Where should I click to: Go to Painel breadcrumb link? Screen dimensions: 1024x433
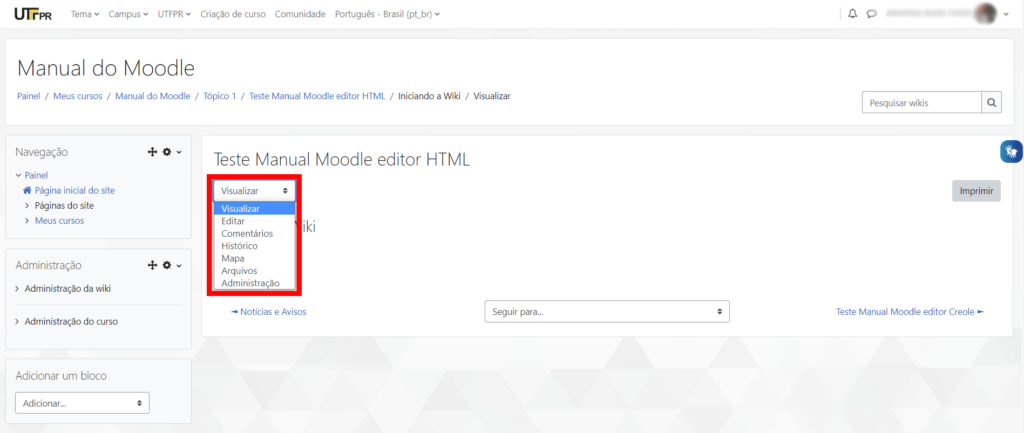tap(29, 96)
